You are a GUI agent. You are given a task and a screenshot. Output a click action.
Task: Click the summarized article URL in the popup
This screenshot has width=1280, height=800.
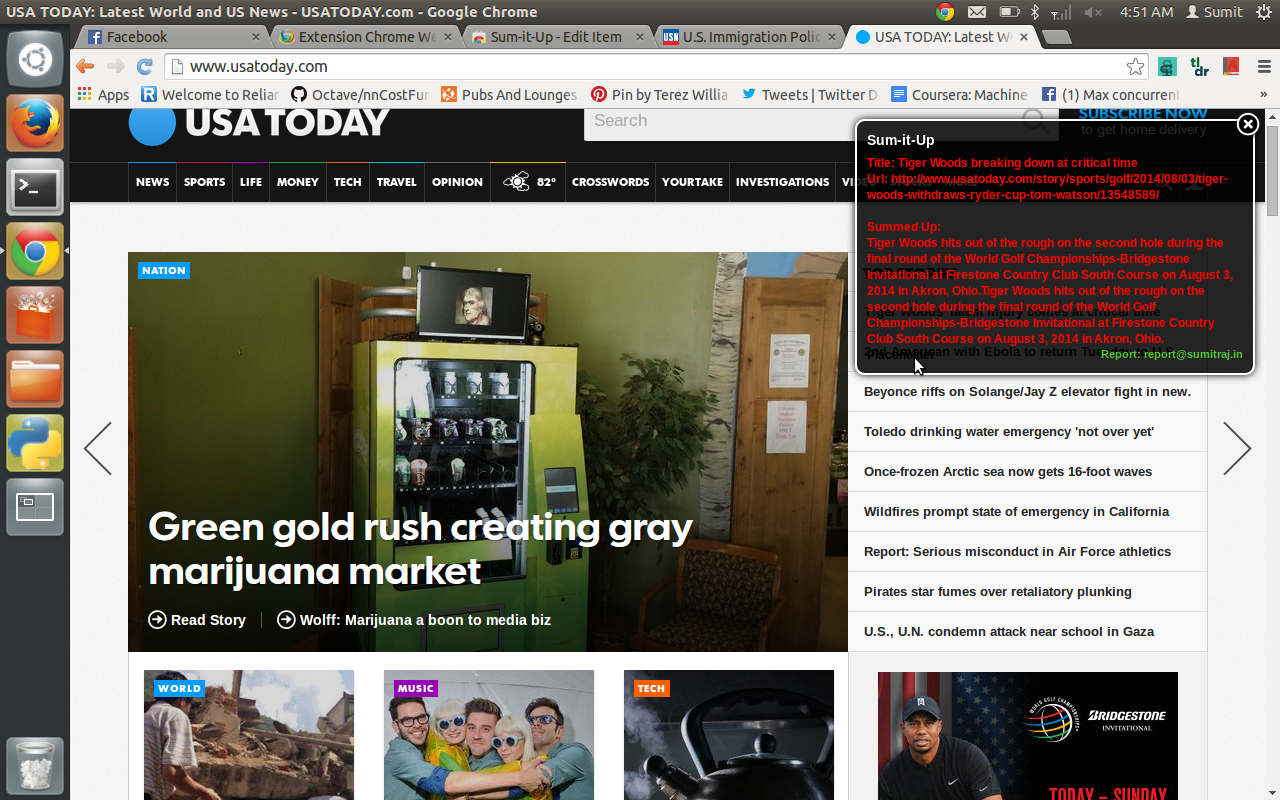[x=1047, y=187]
